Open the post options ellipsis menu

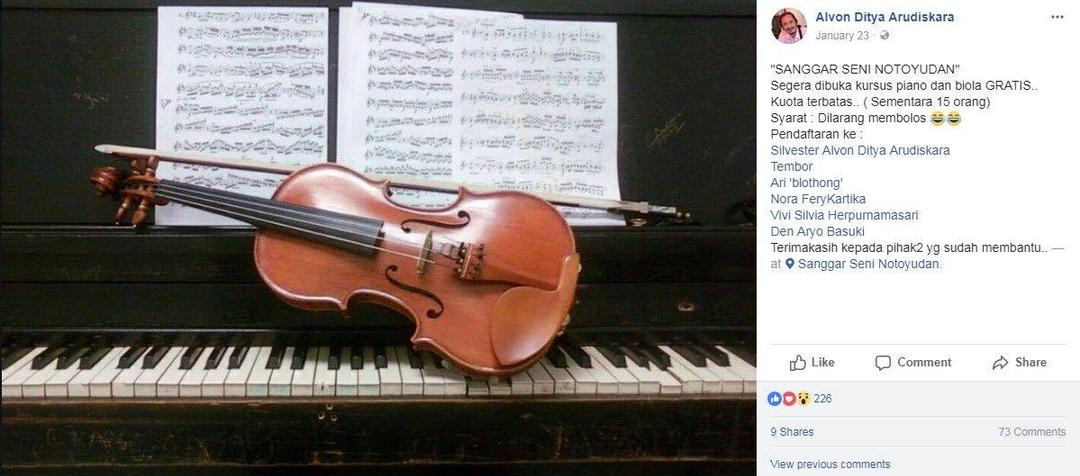point(1057,17)
